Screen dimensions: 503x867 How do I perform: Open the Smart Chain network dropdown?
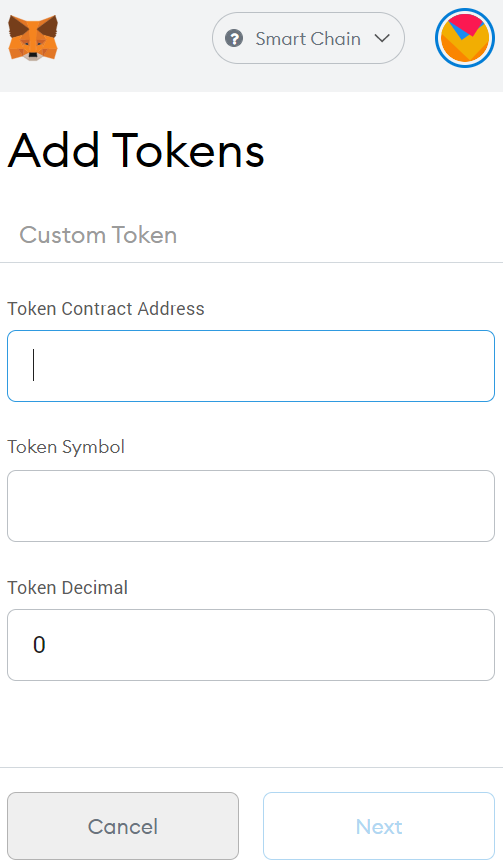(308, 38)
